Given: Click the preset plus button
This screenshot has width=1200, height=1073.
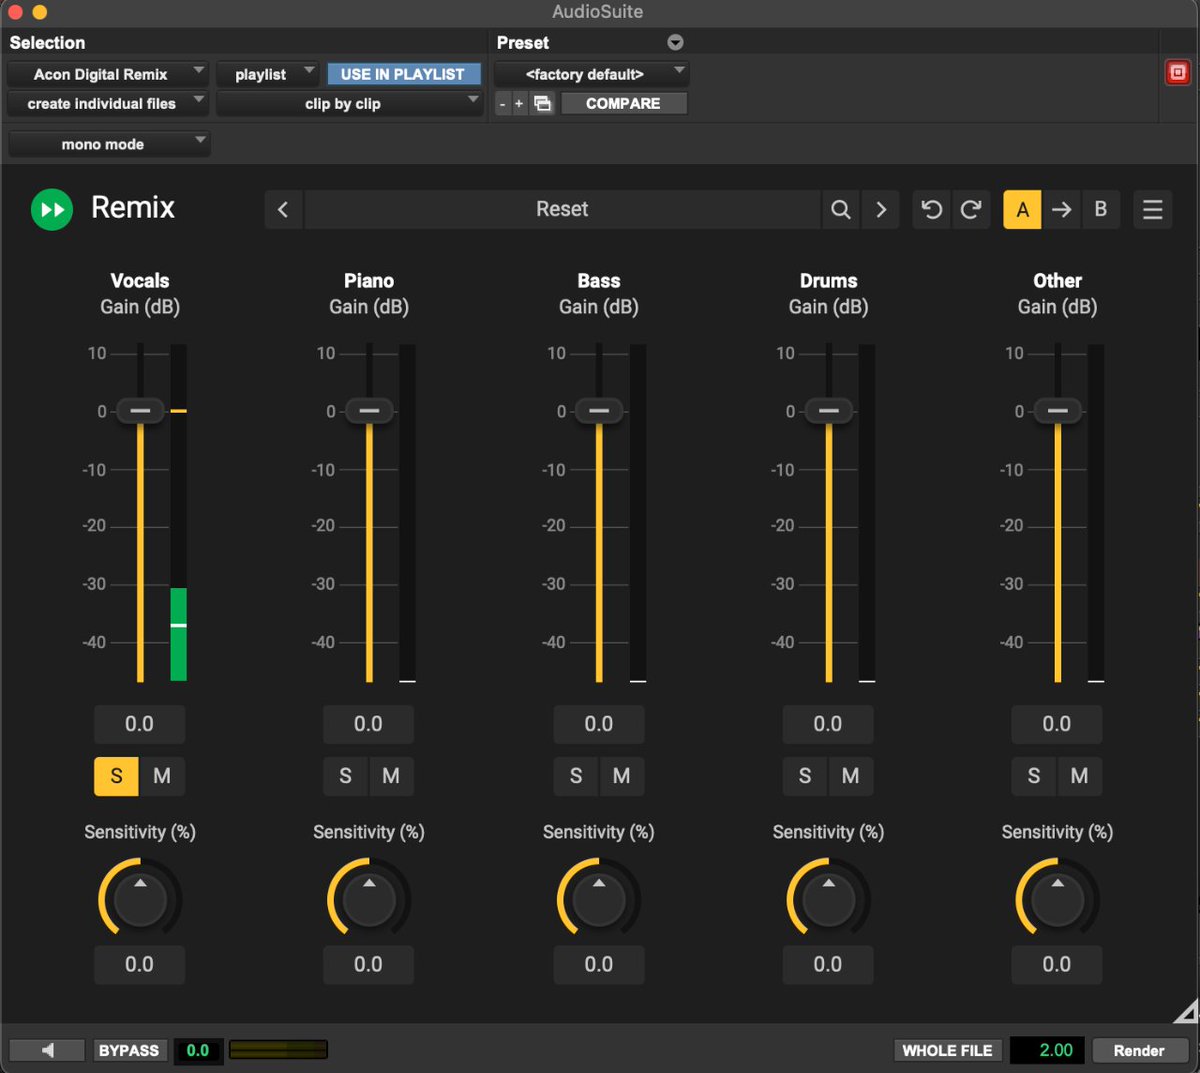Looking at the screenshot, I should 518,103.
